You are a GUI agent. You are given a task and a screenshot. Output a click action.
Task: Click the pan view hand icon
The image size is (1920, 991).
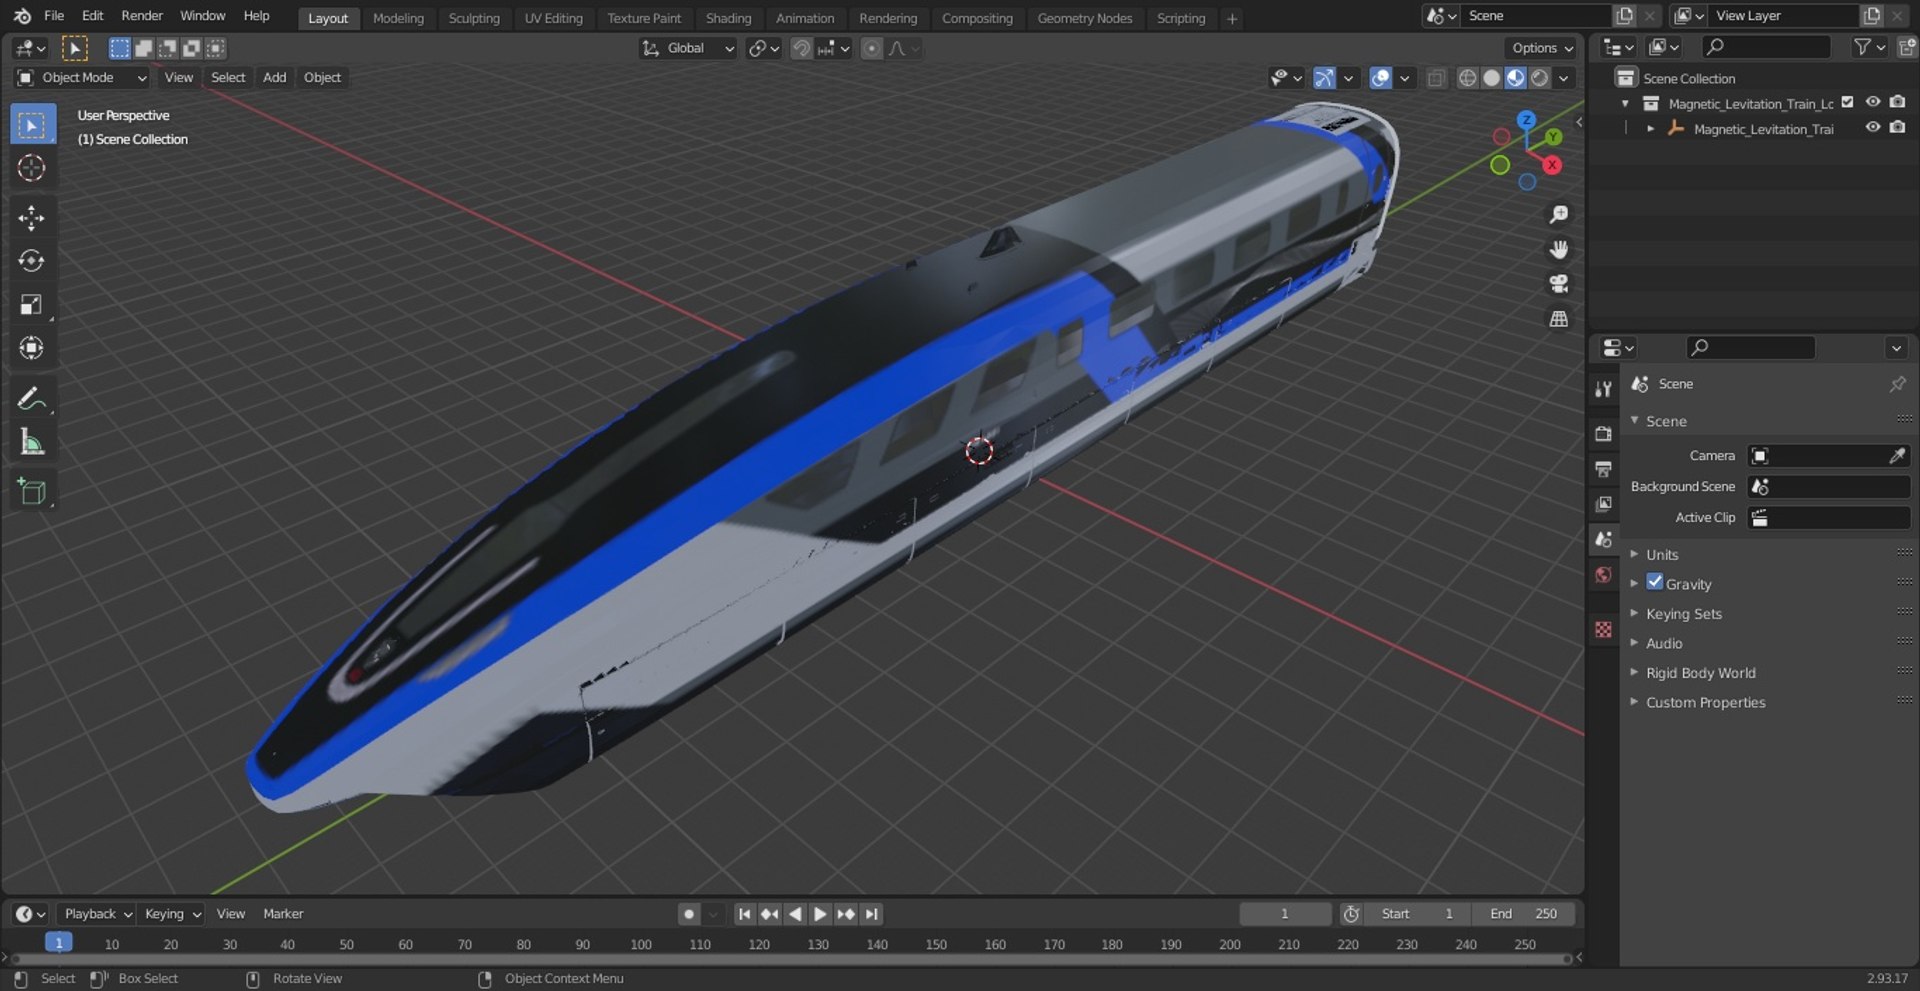pos(1558,249)
